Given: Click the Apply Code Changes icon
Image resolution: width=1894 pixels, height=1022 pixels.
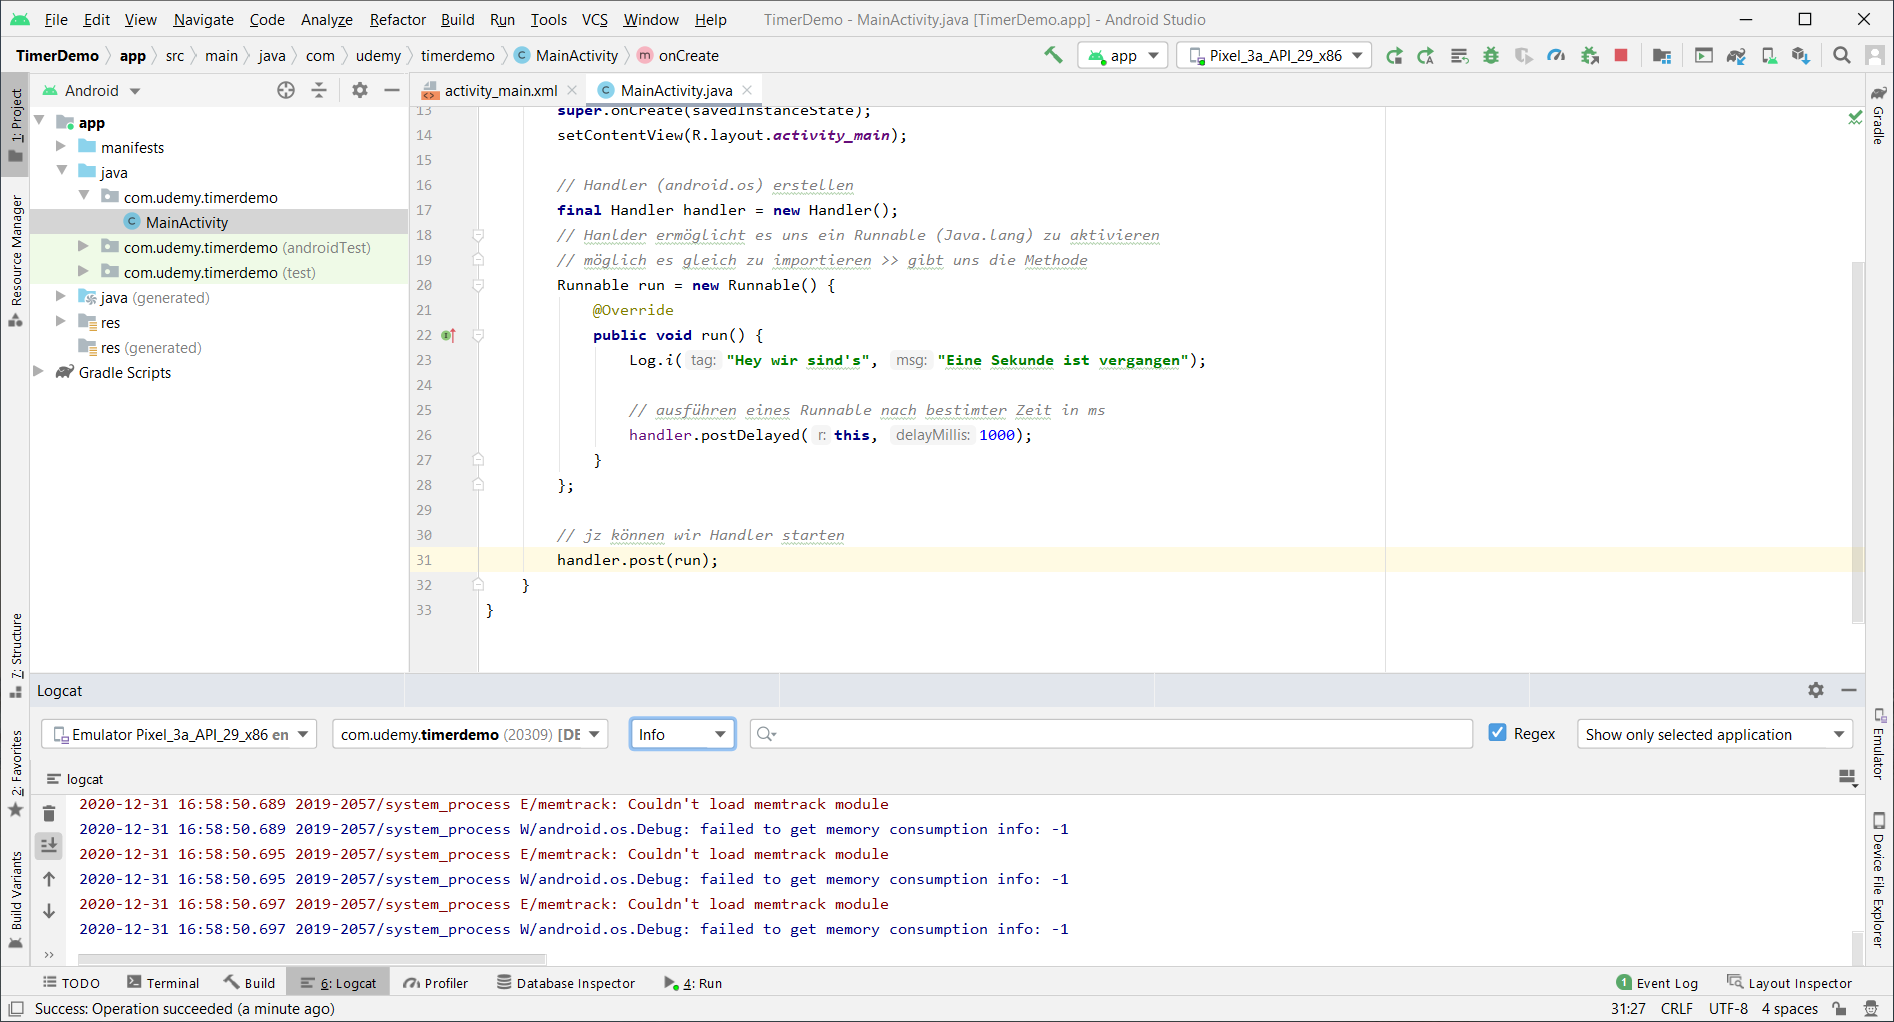Looking at the screenshot, I should (x=1460, y=56).
